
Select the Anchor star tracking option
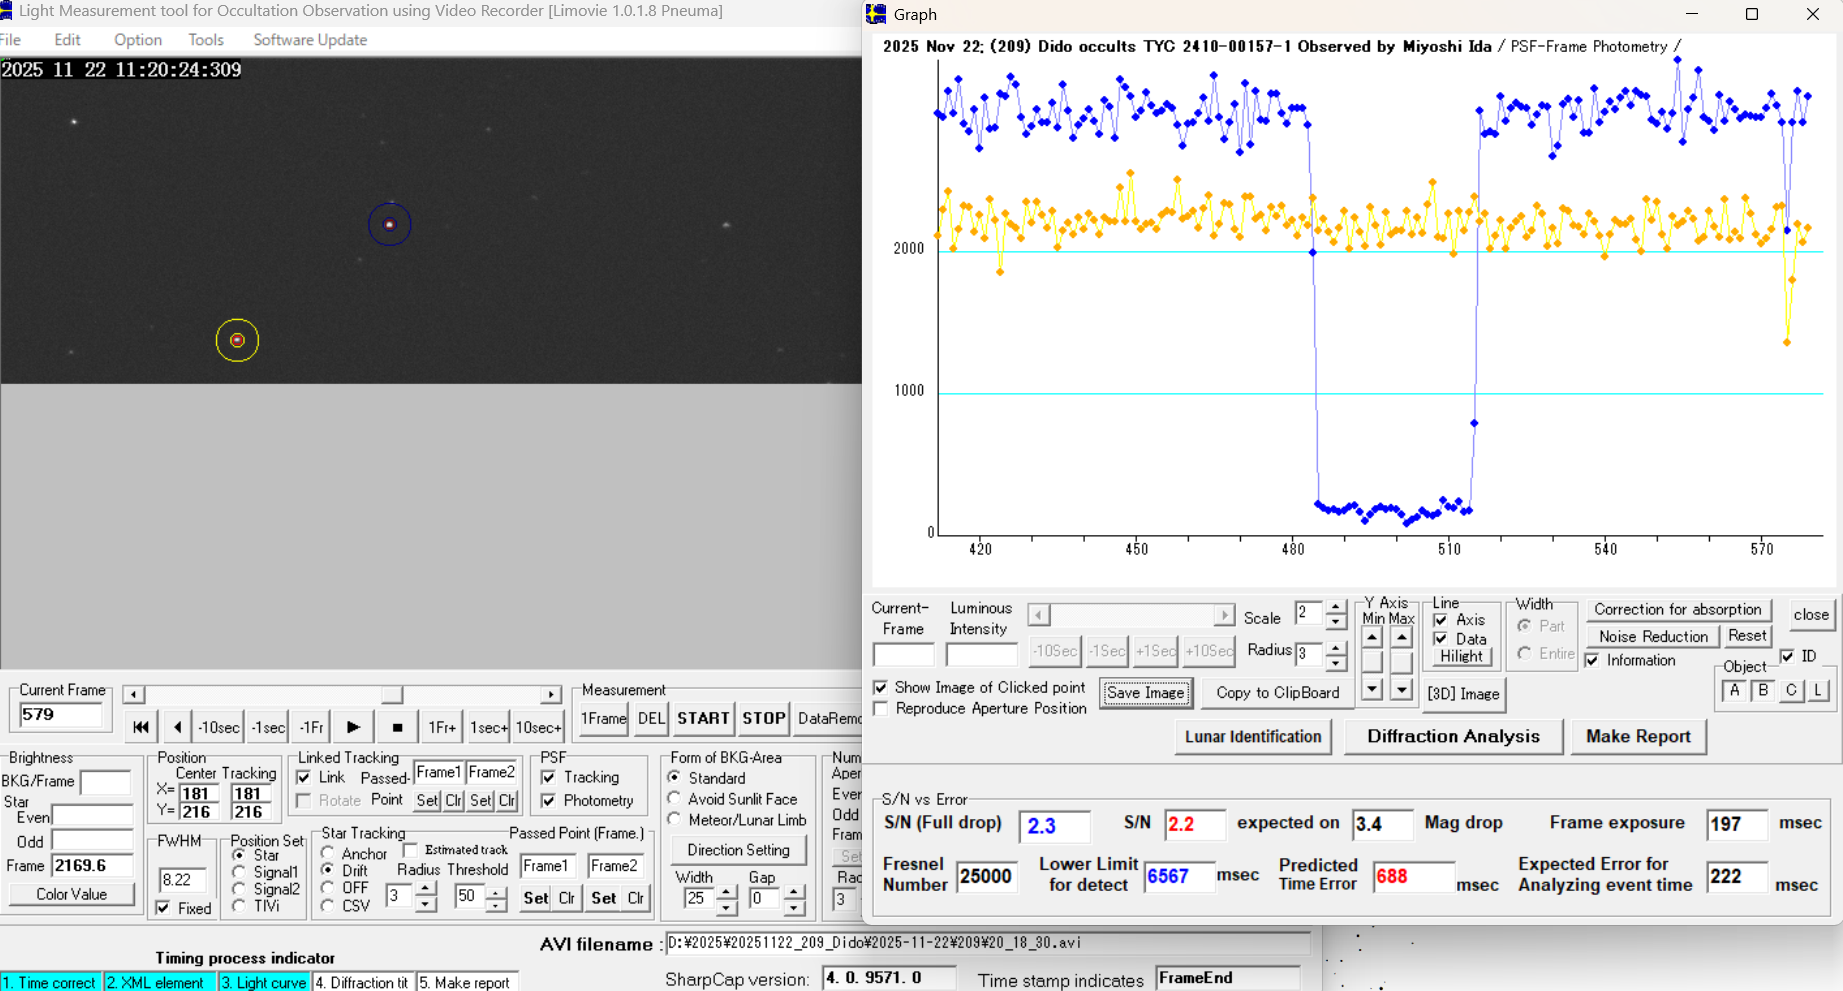(x=328, y=853)
